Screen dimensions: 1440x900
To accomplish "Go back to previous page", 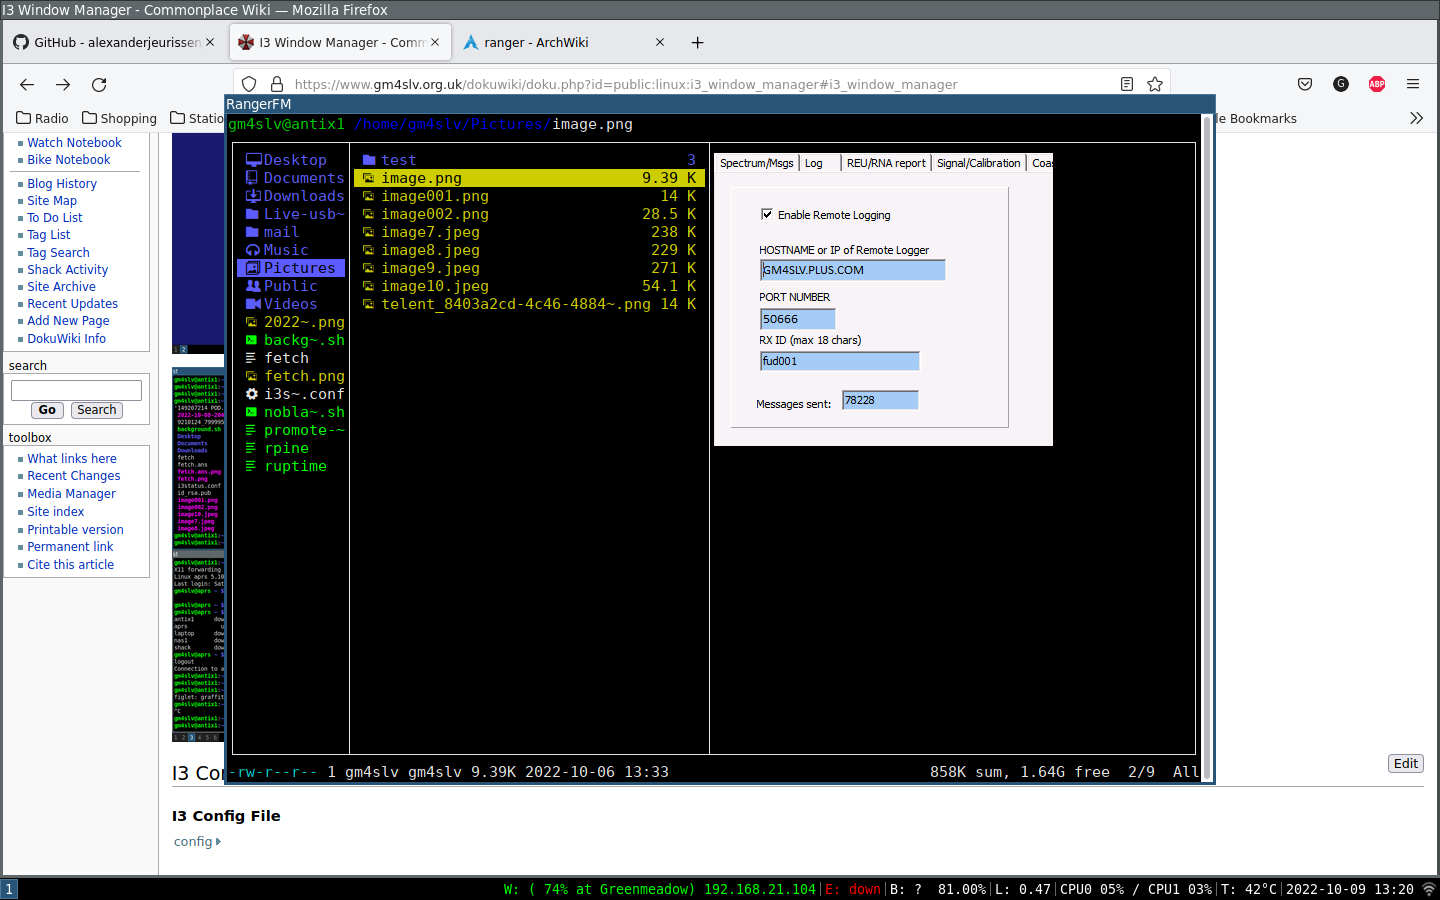I will 27,85.
